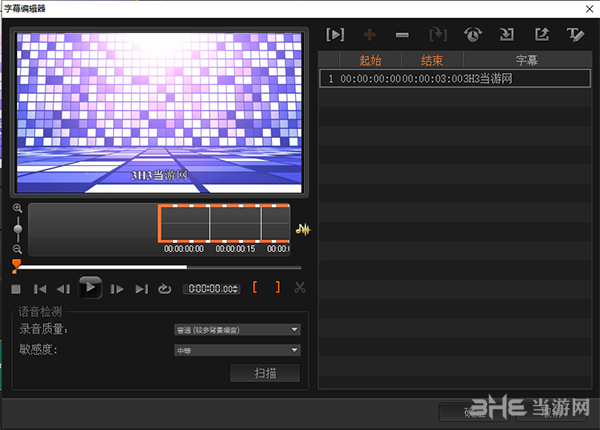The image size is (600, 430).
Task: Step back one frame
Action: [64, 289]
